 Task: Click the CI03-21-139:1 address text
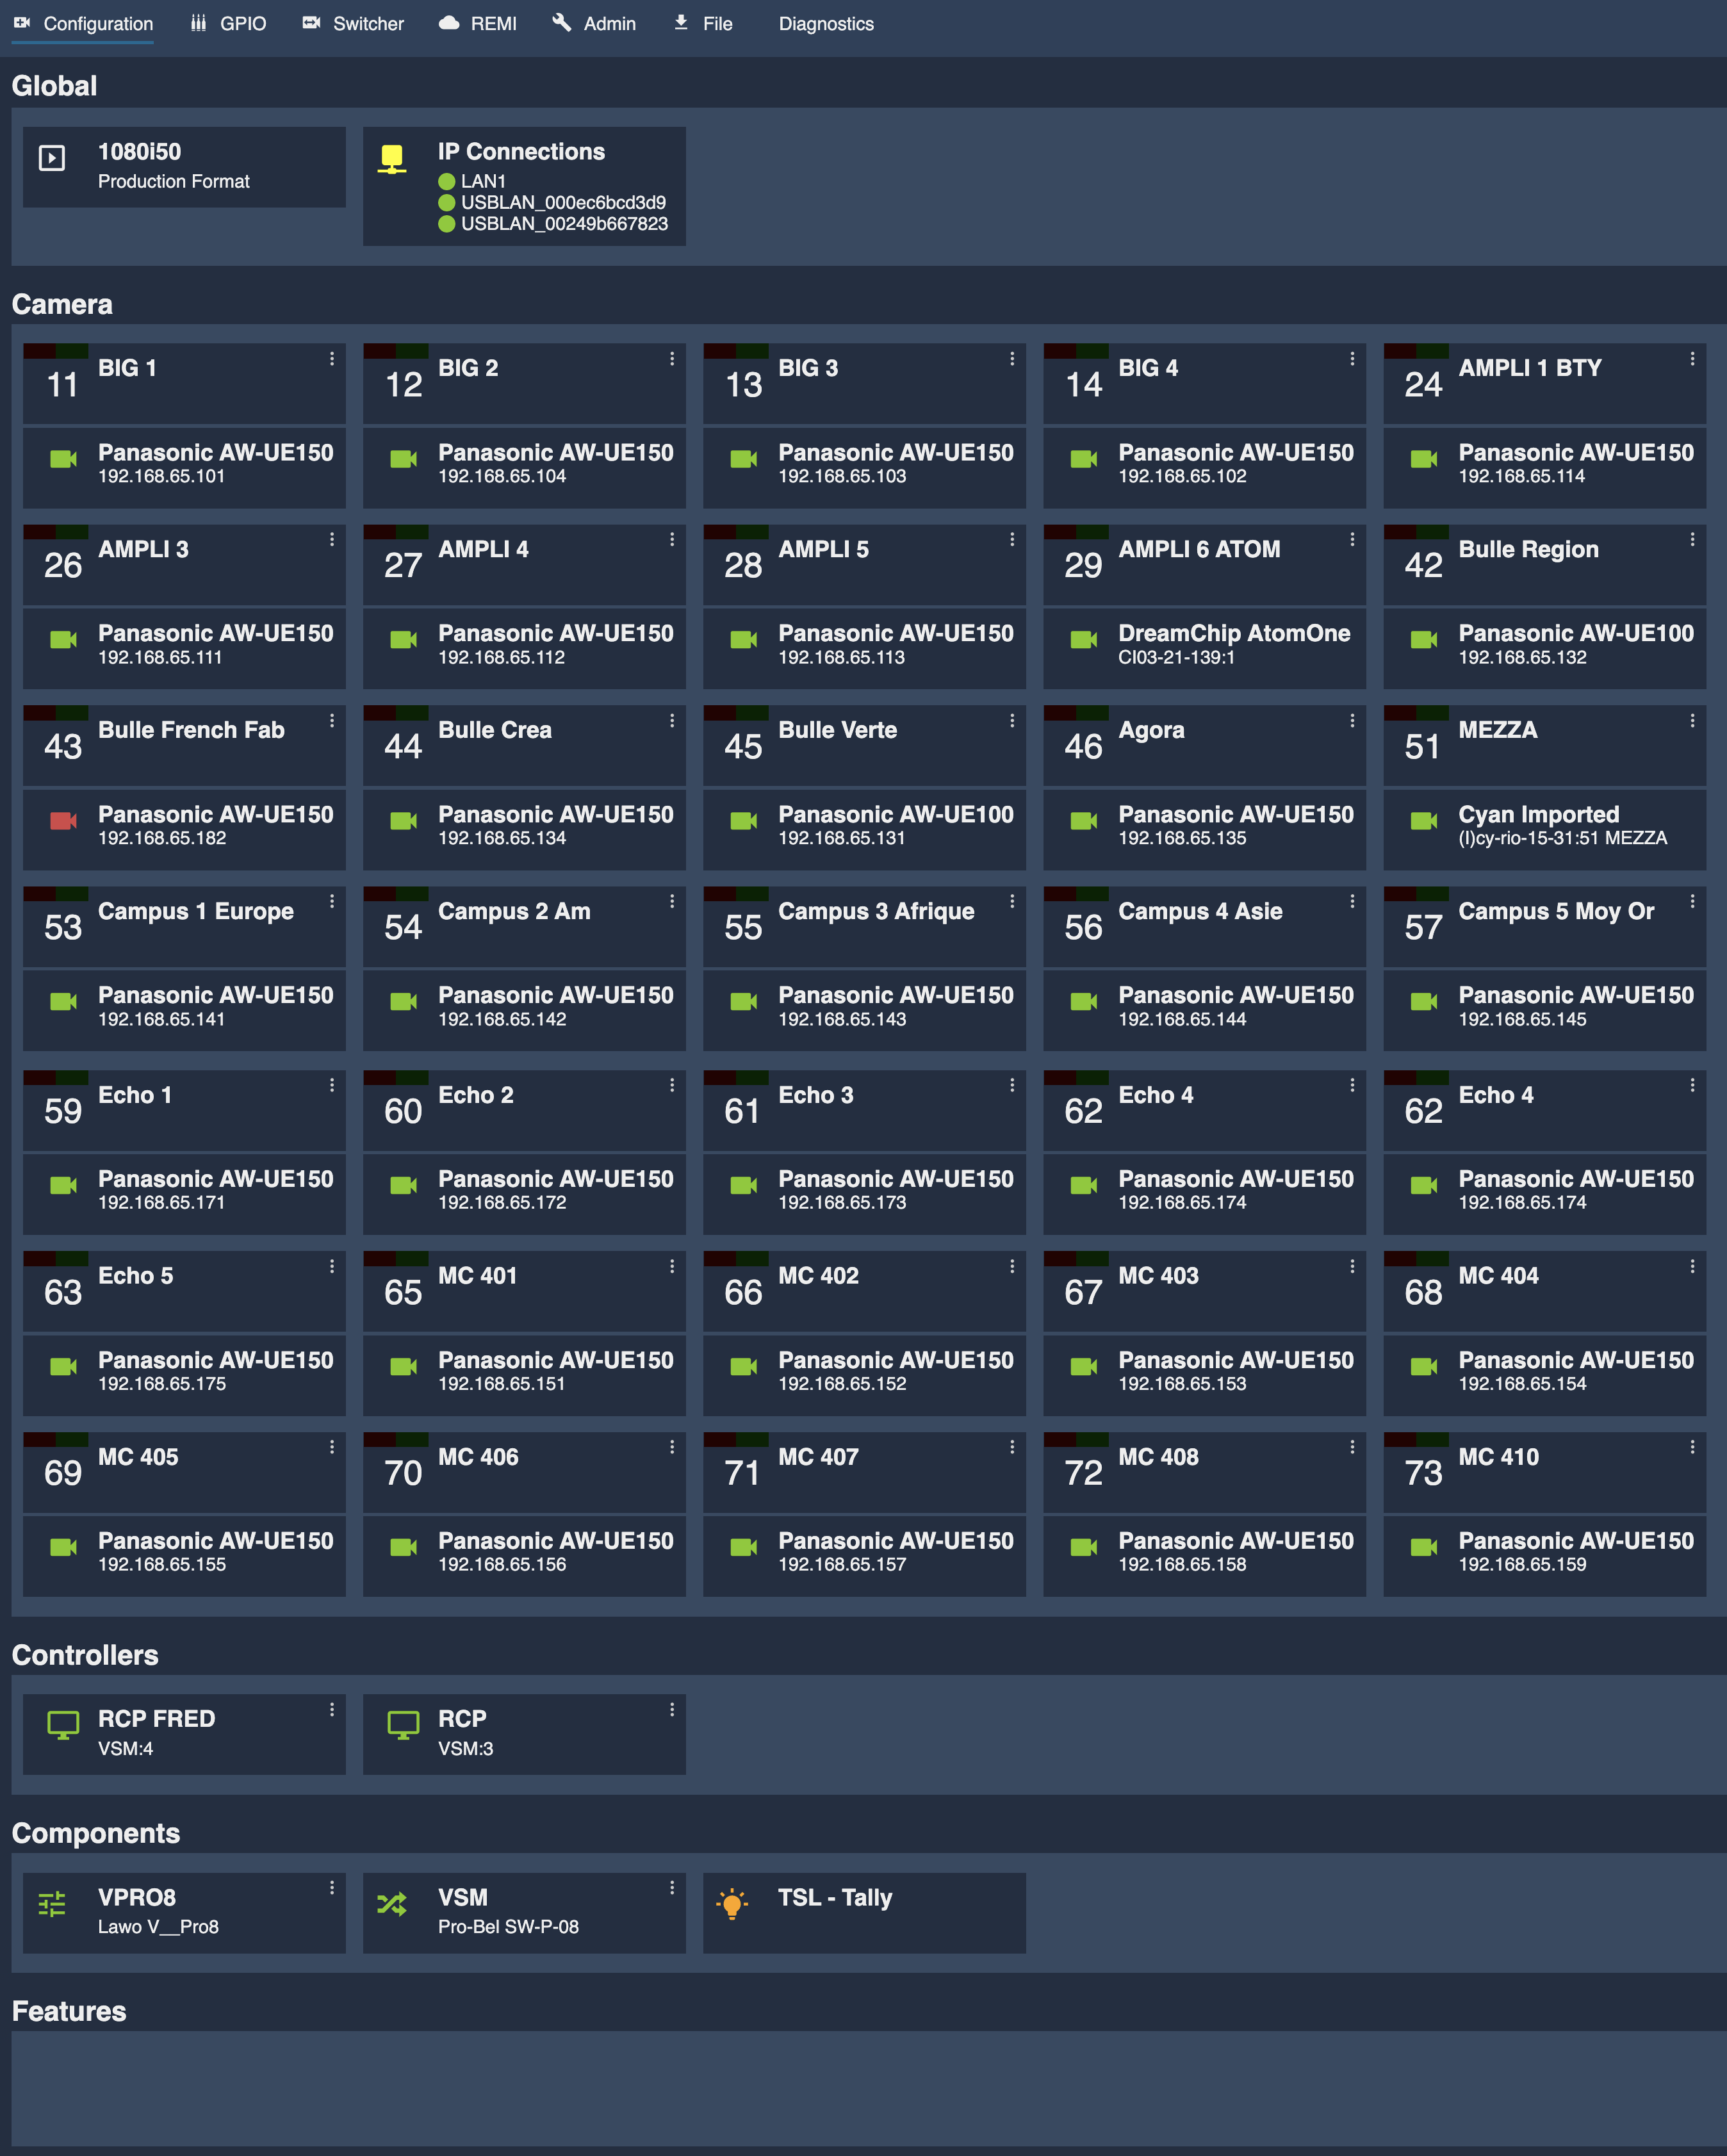tap(1176, 658)
